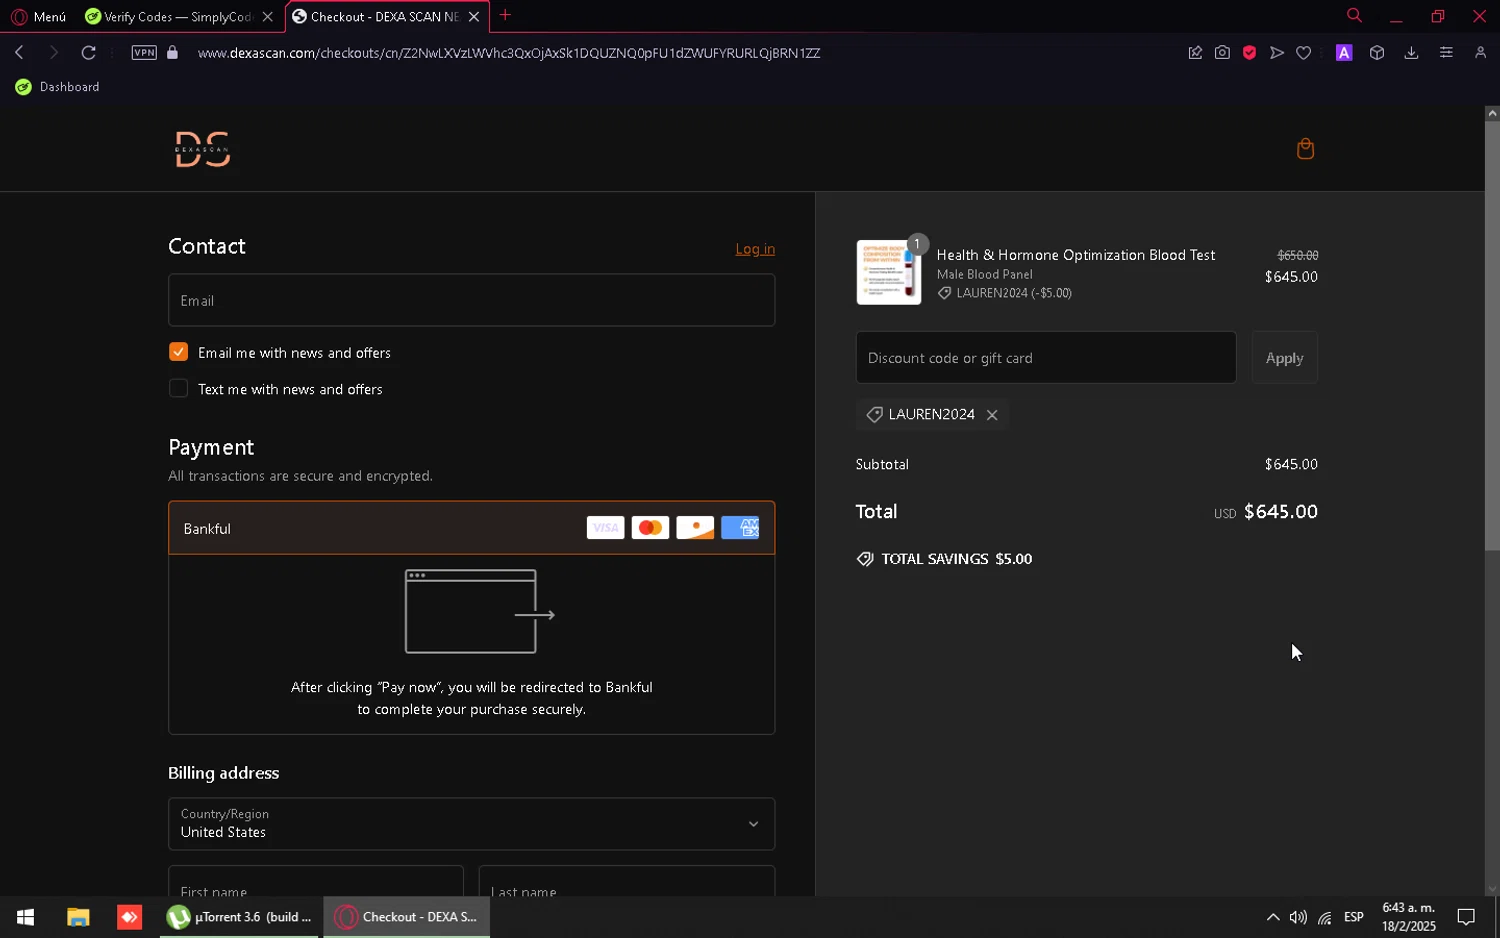Open the volume speaker control
The height and width of the screenshot is (938, 1500).
(x=1298, y=917)
